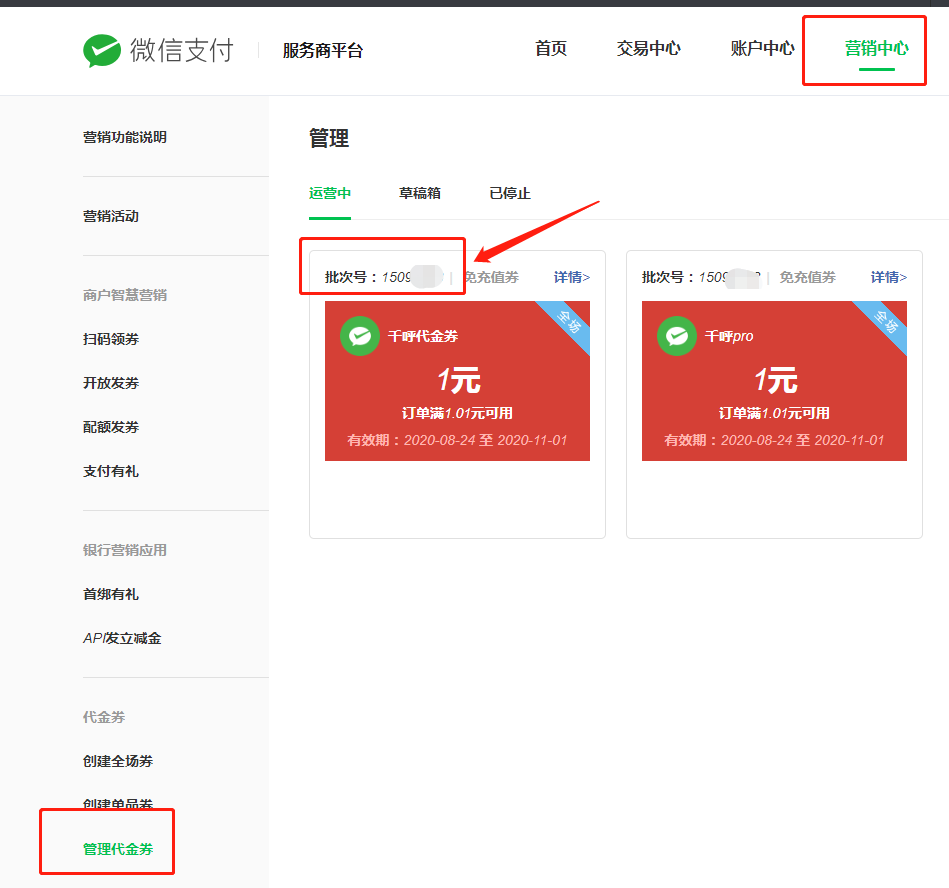Click 免充值券 label on 千呼代金券 card
This screenshot has height=888, width=949.
point(491,277)
